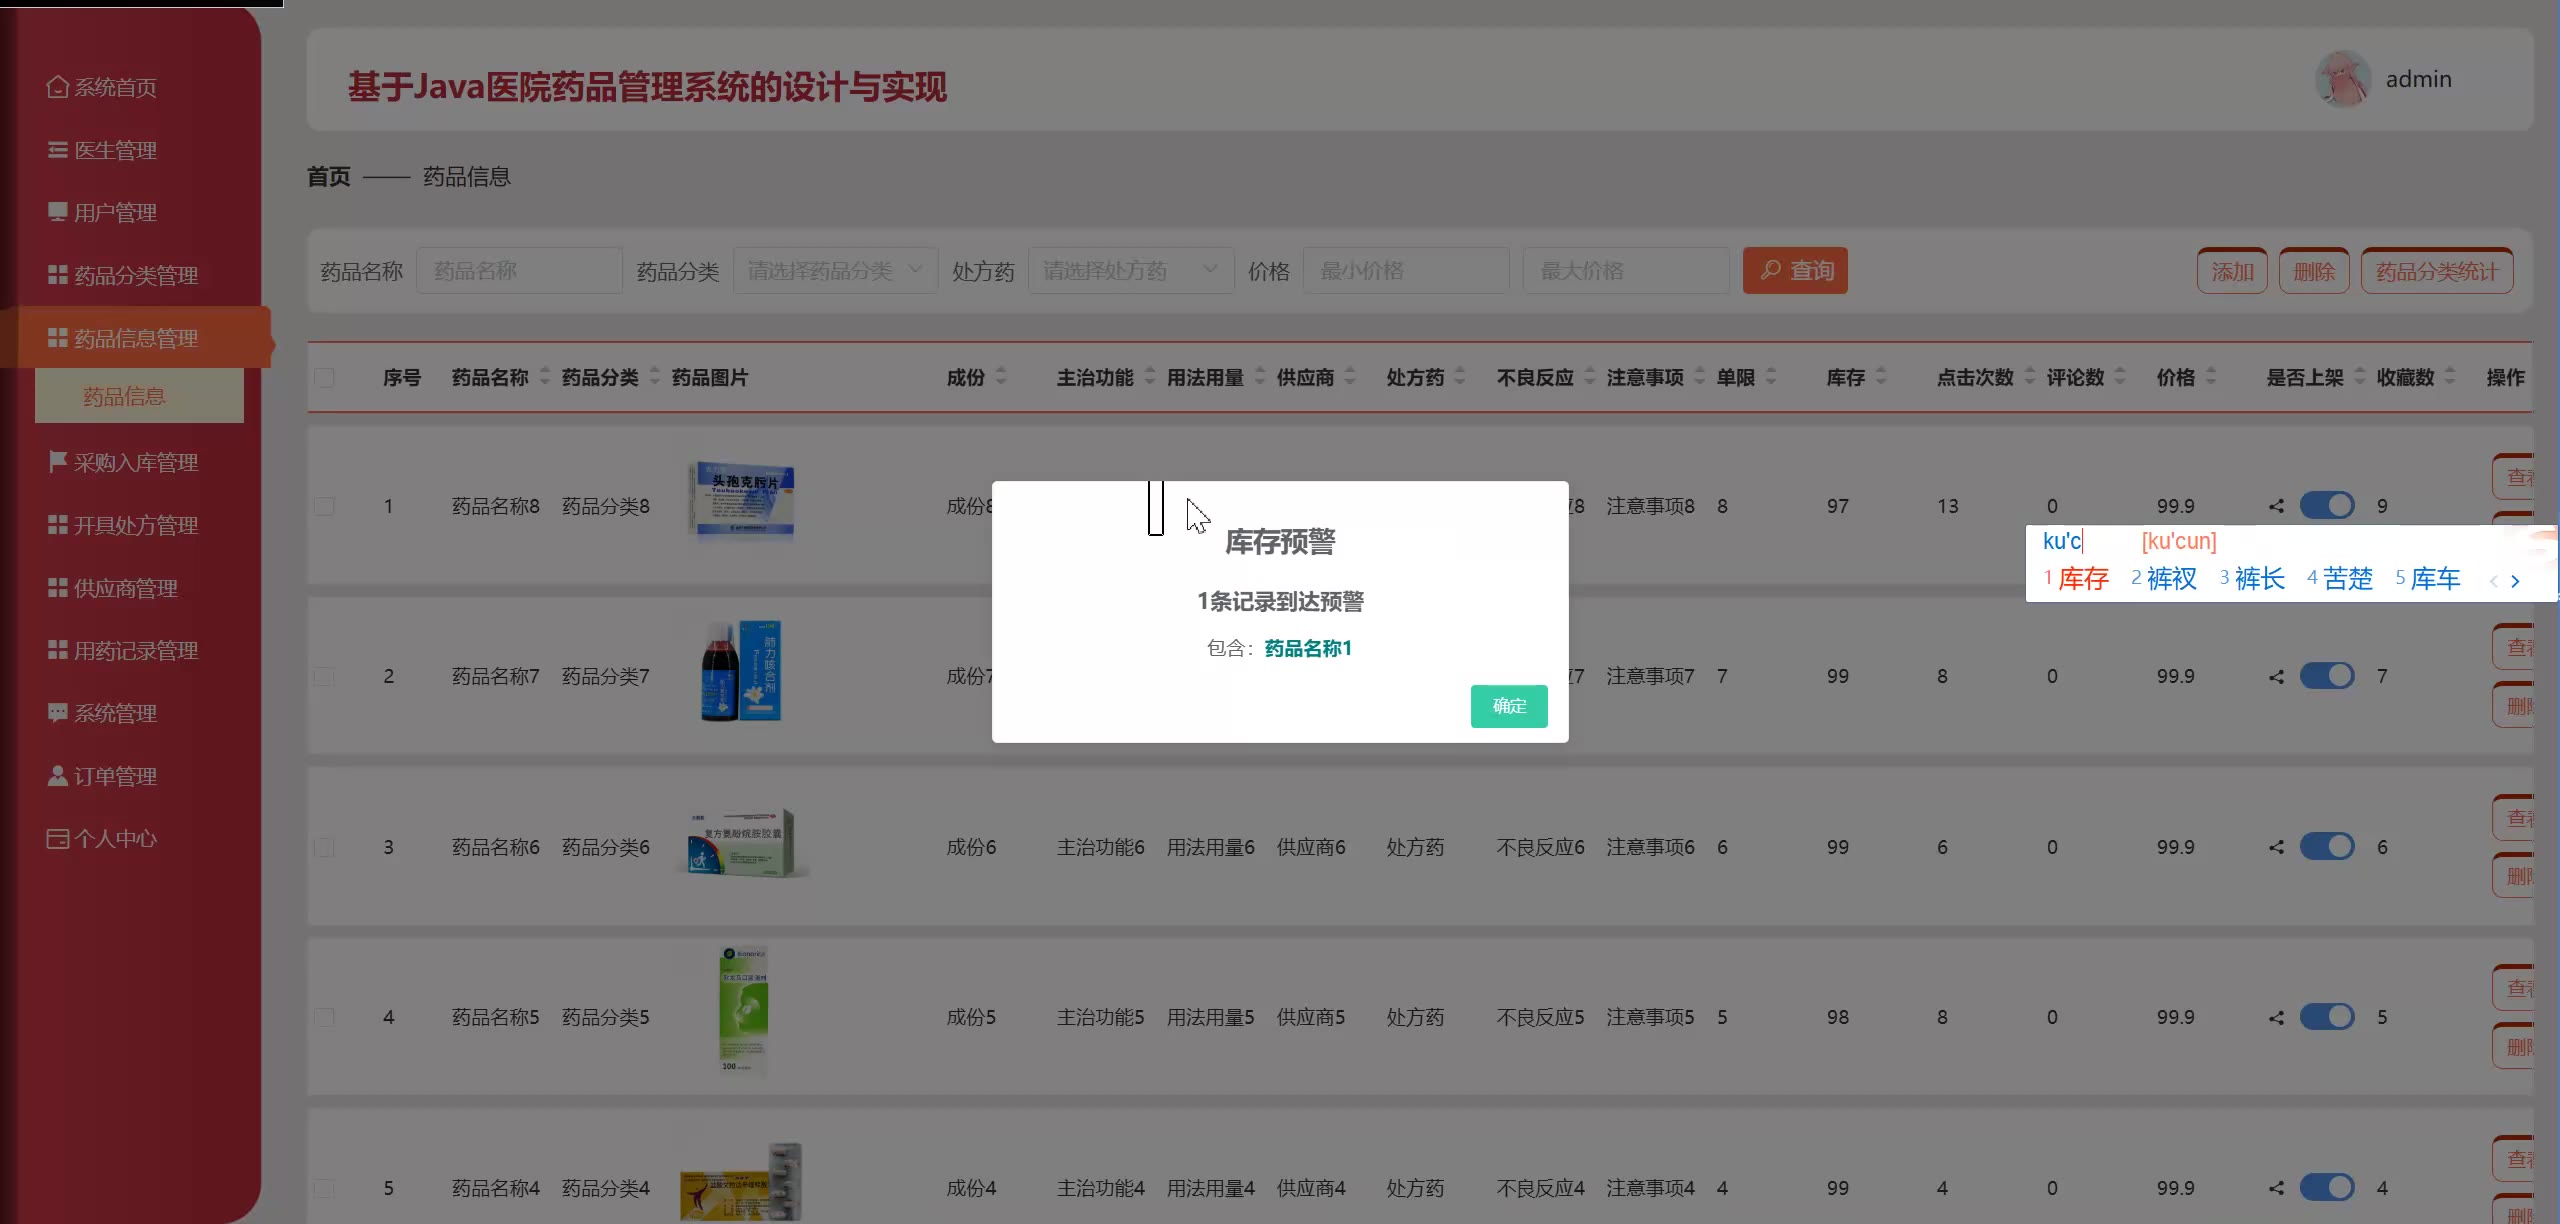Click the home icon beside 系统首页
Screen dimensions: 2560x1224
57,87
